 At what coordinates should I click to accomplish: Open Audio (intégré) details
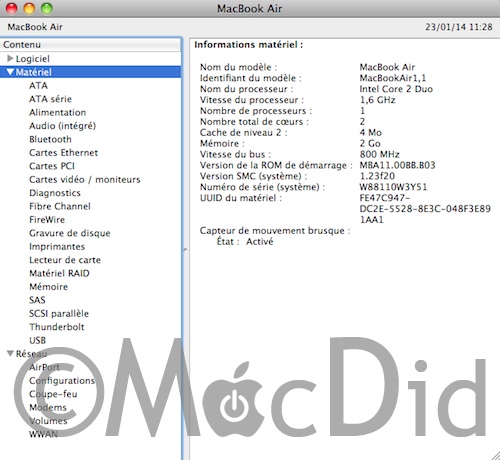[x=62, y=126]
